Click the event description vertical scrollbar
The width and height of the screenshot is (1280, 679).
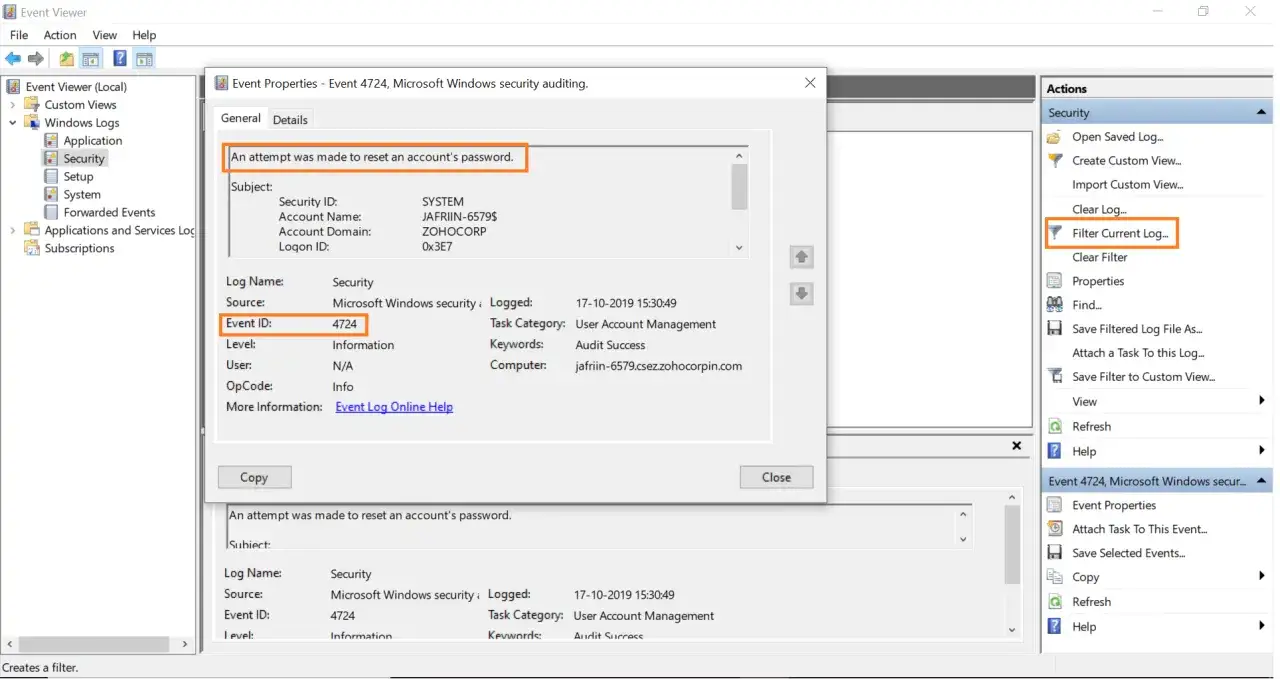pyautogui.click(x=740, y=200)
